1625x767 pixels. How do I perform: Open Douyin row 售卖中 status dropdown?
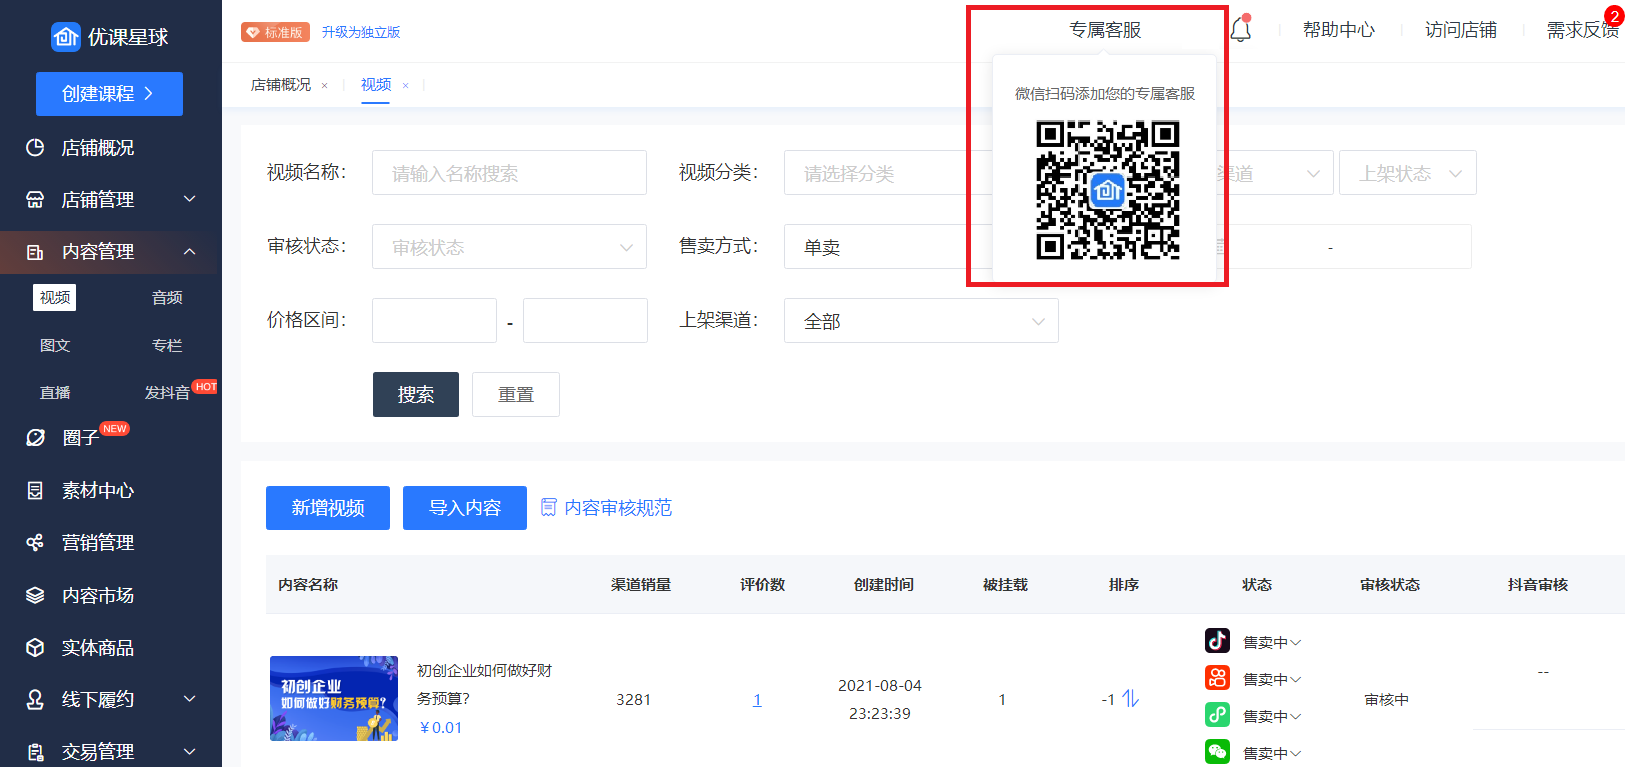[x=1272, y=642]
